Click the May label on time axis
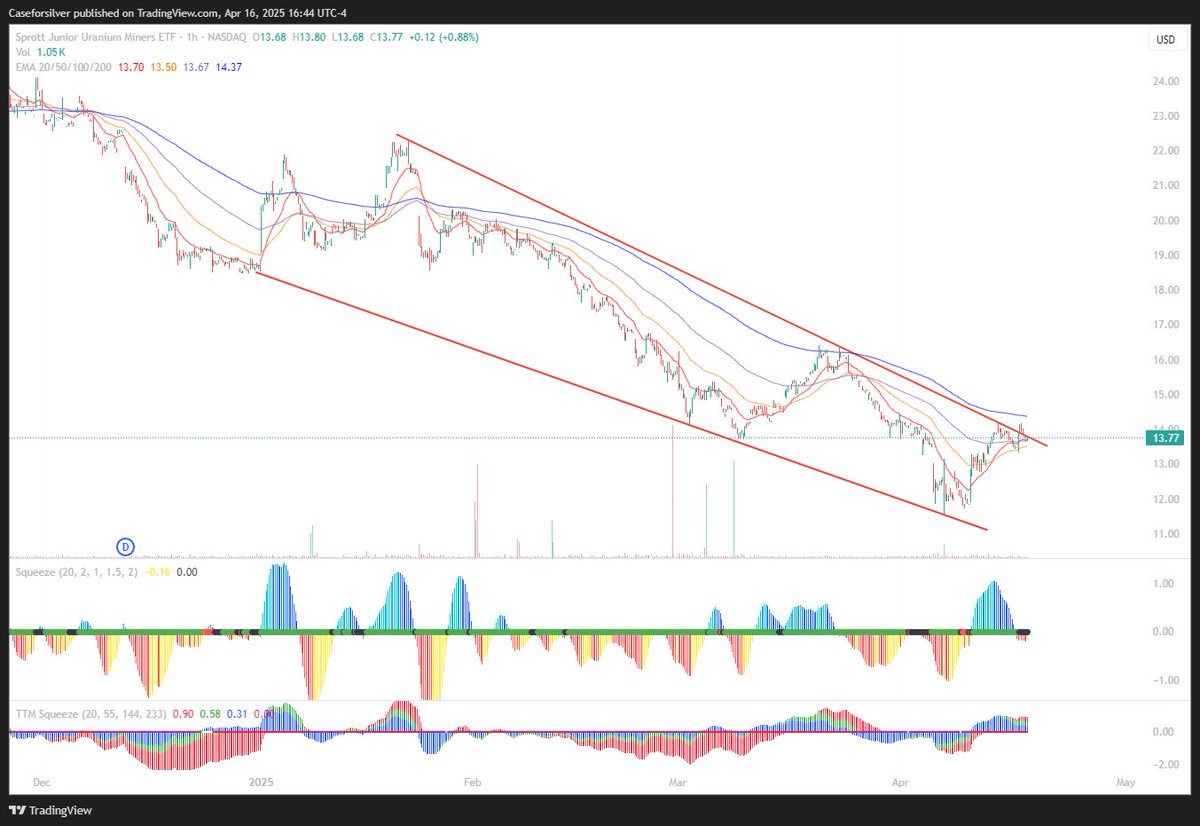Image resolution: width=1200 pixels, height=826 pixels. pos(1127,783)
